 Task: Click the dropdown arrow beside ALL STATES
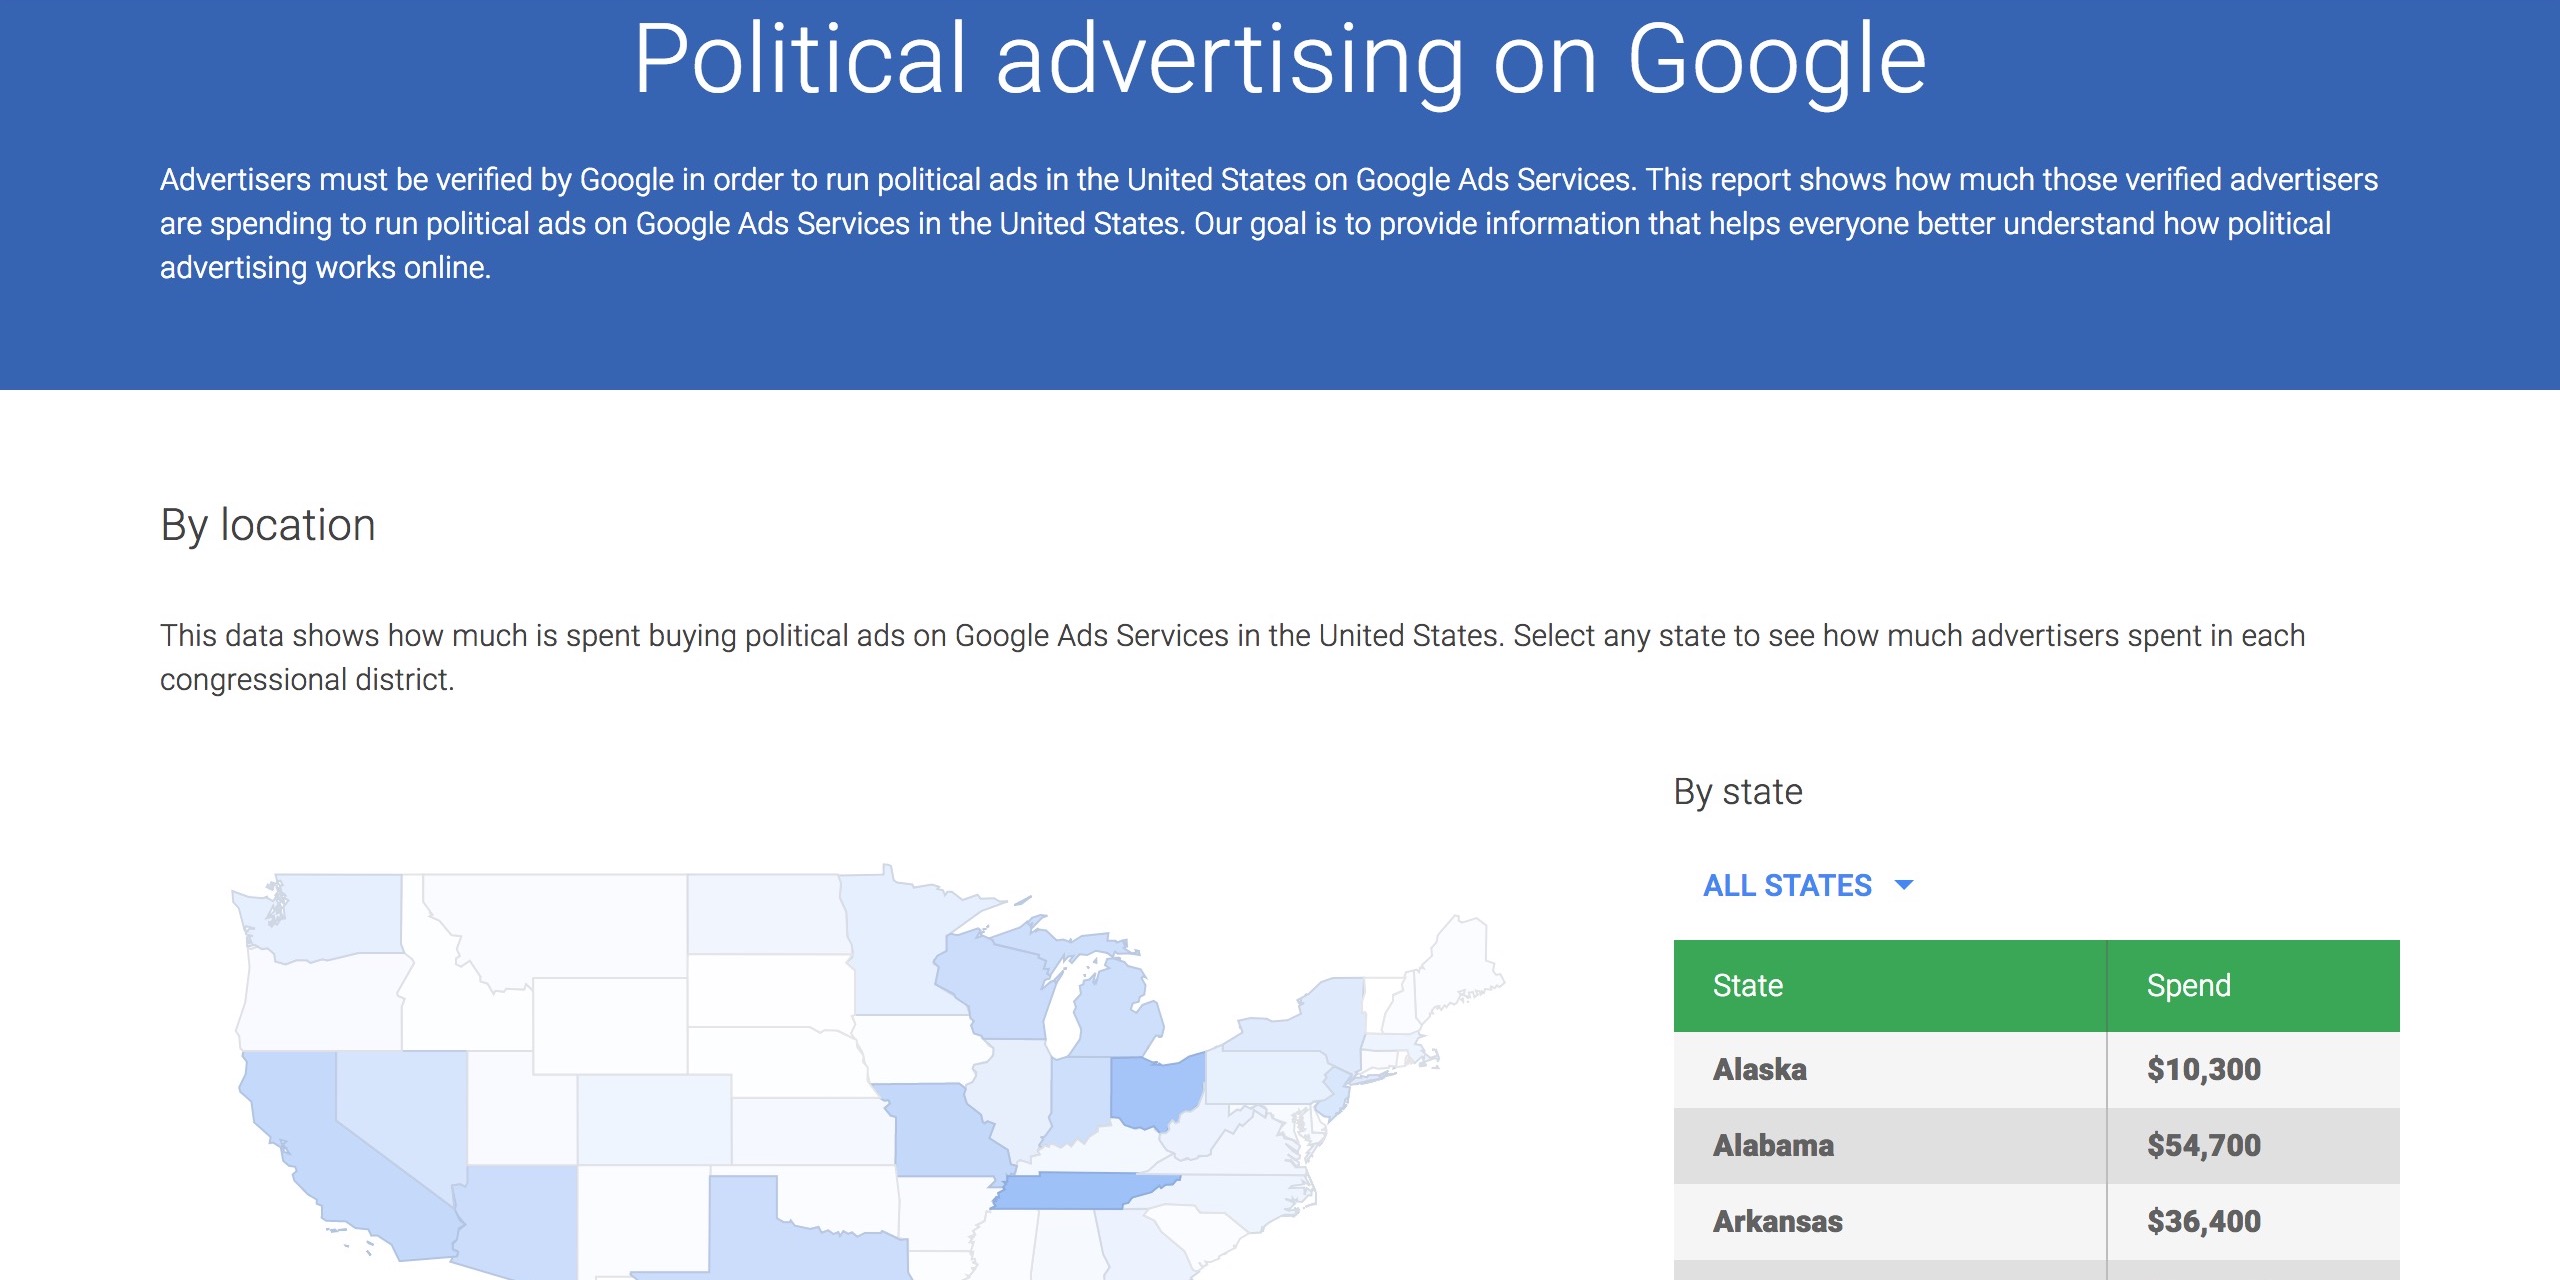tap(1904, 885)
